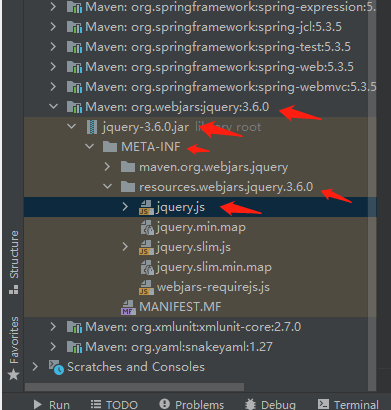This screenshot has height=410, width=391.
Task: Click the TODO list icon
Action: (x=96, y=405)
